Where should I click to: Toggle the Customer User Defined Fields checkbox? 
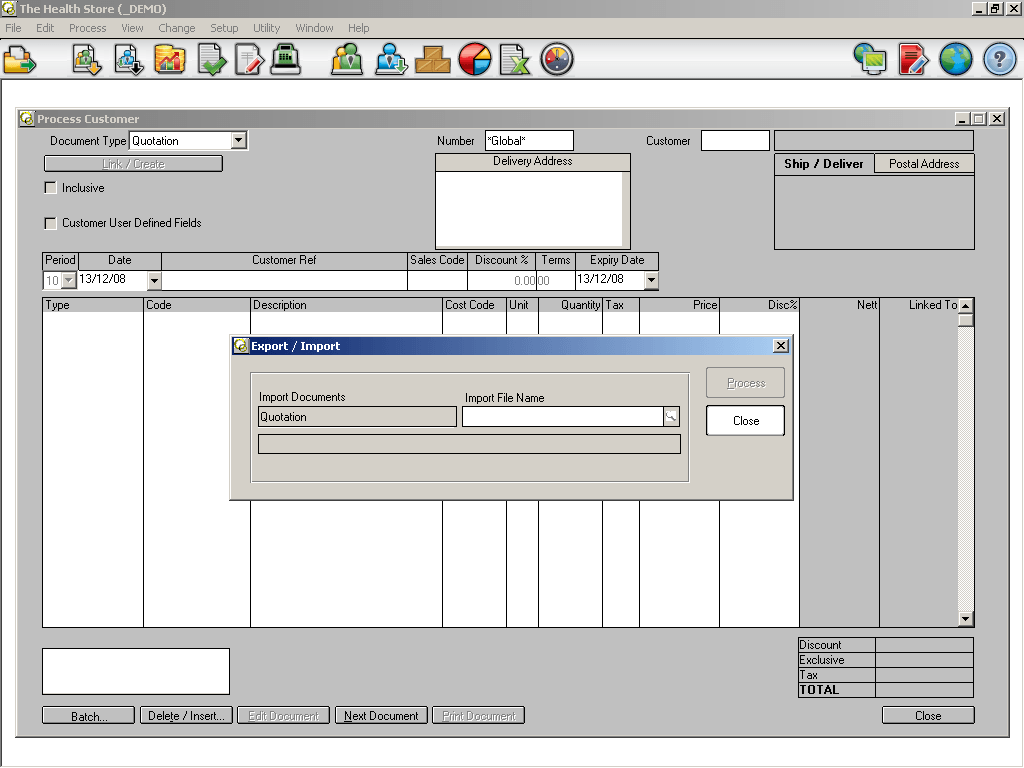tap(50, 223)
